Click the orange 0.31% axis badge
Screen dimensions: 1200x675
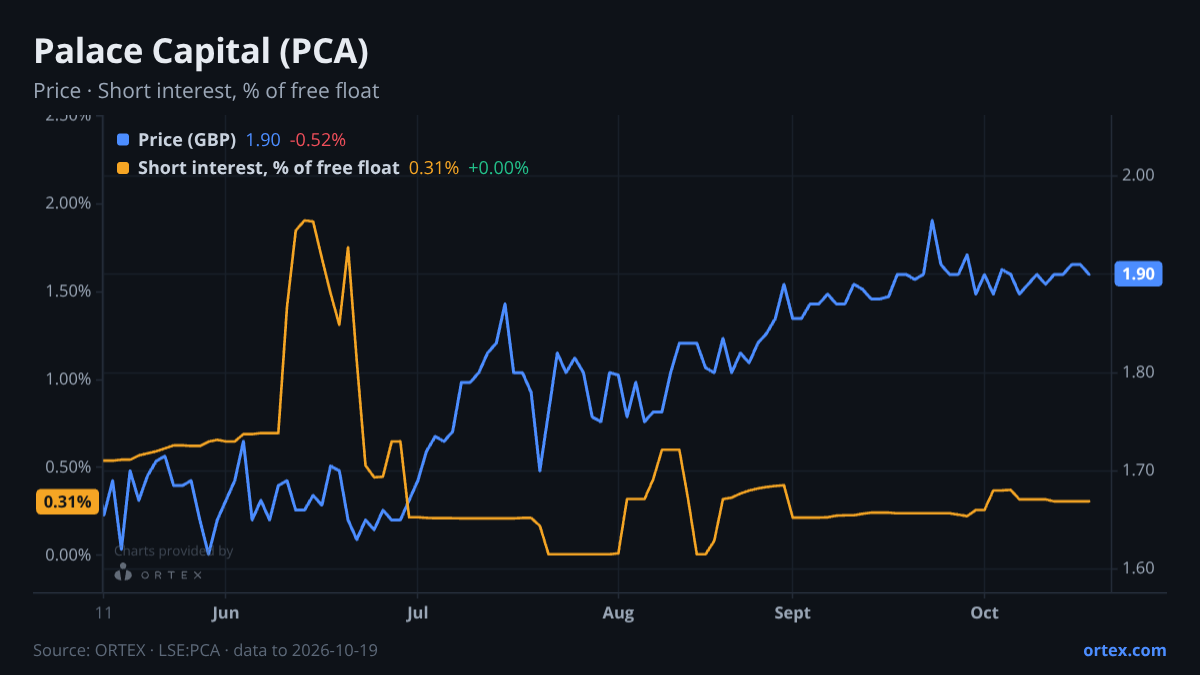pyautogui.click(x=68, y=502)
